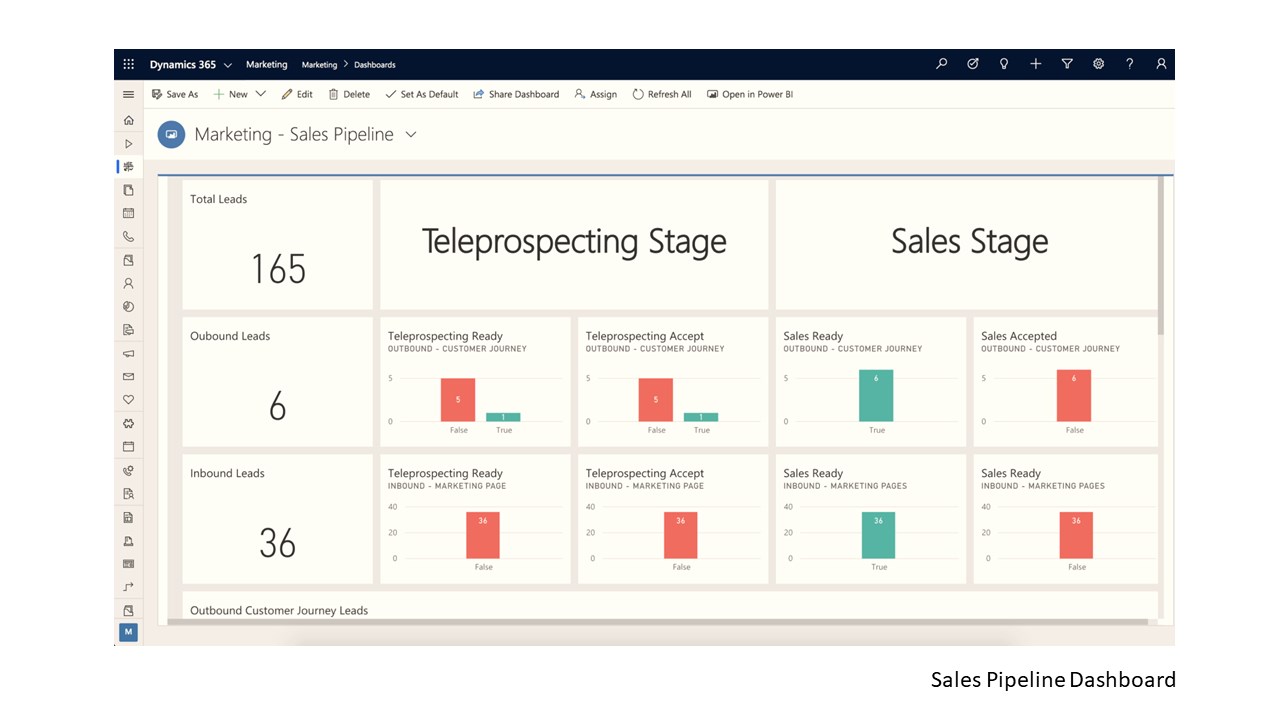The height and width of the screenshot is (720, 1280).
Task: Click the Marketing breadcrumb item
Action: point(319,65)
